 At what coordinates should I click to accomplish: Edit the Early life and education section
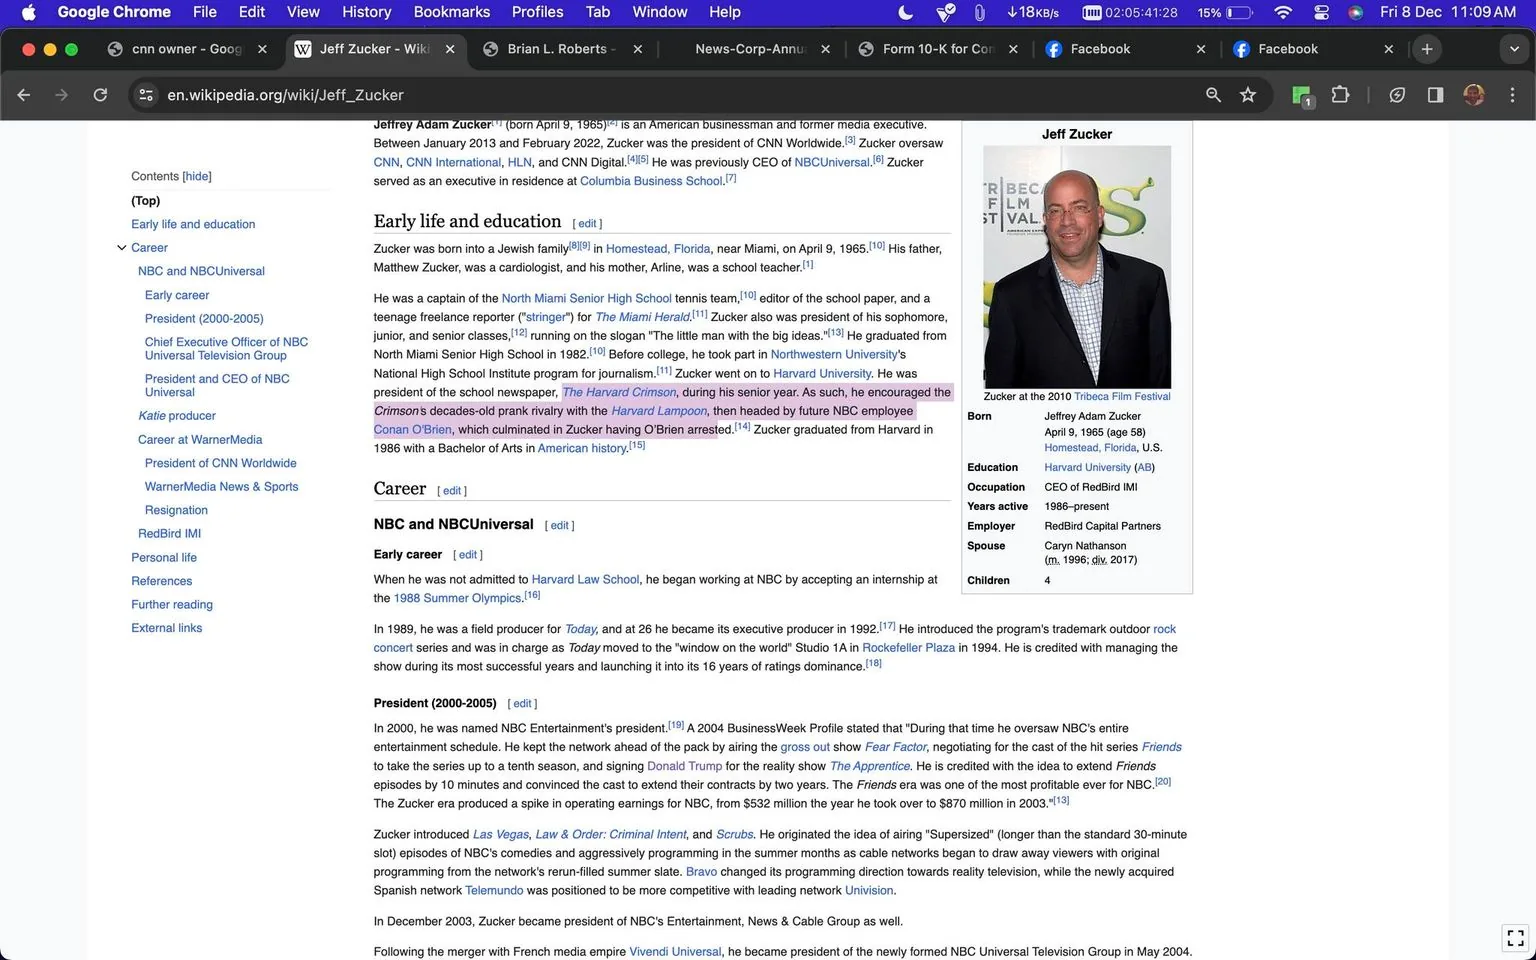tap(587, 223)
